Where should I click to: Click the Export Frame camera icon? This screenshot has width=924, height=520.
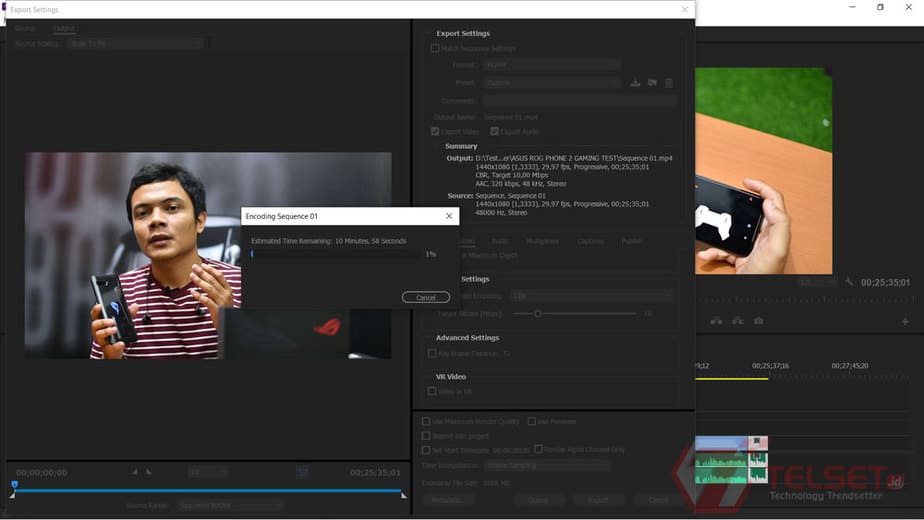point(758,321)
